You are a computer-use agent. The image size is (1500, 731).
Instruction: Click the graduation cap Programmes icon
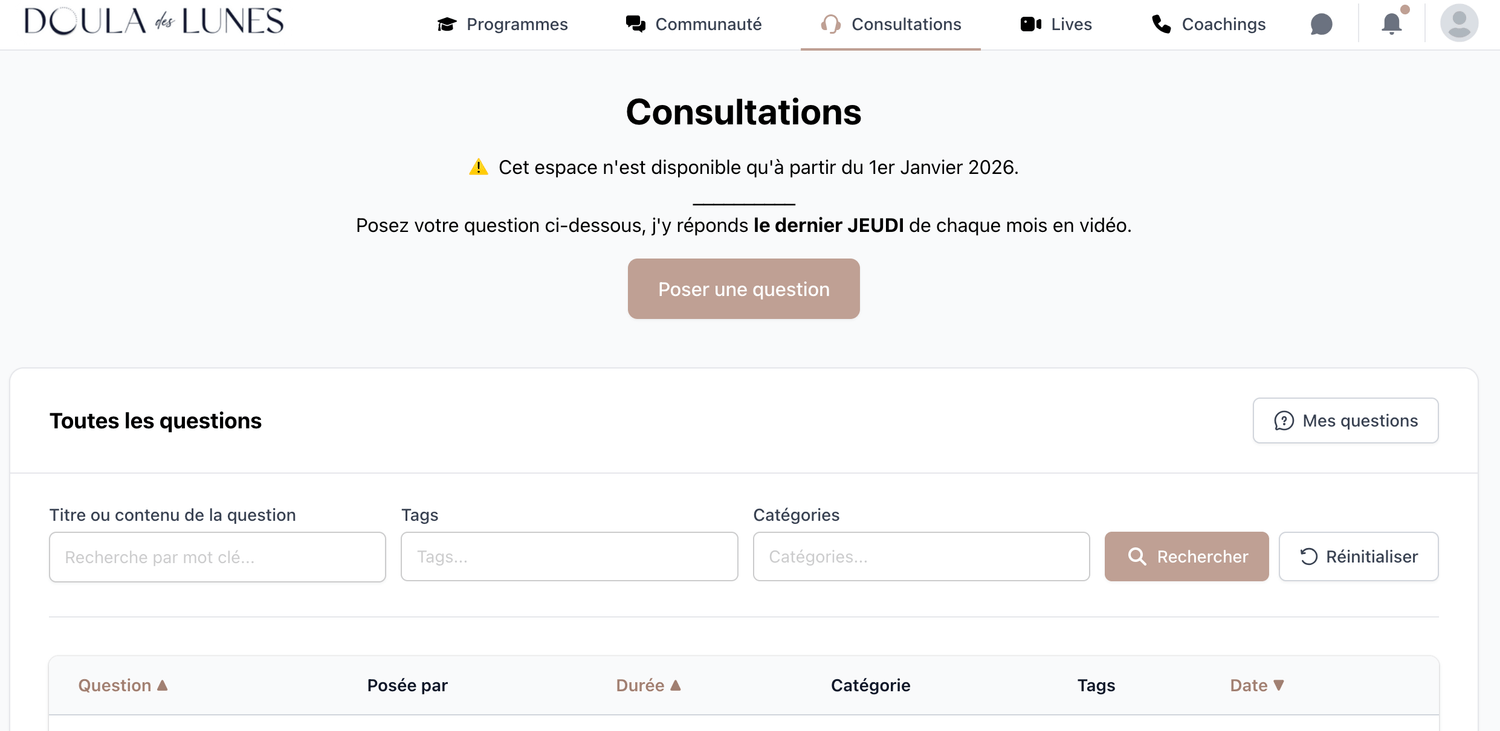(447, 24)
